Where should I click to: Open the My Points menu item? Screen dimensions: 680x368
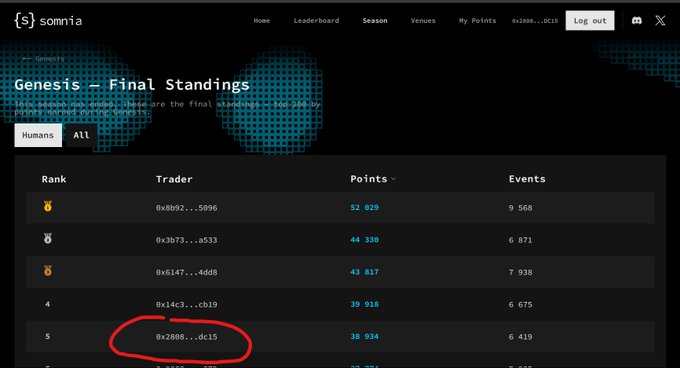click(x=477, y=20)
